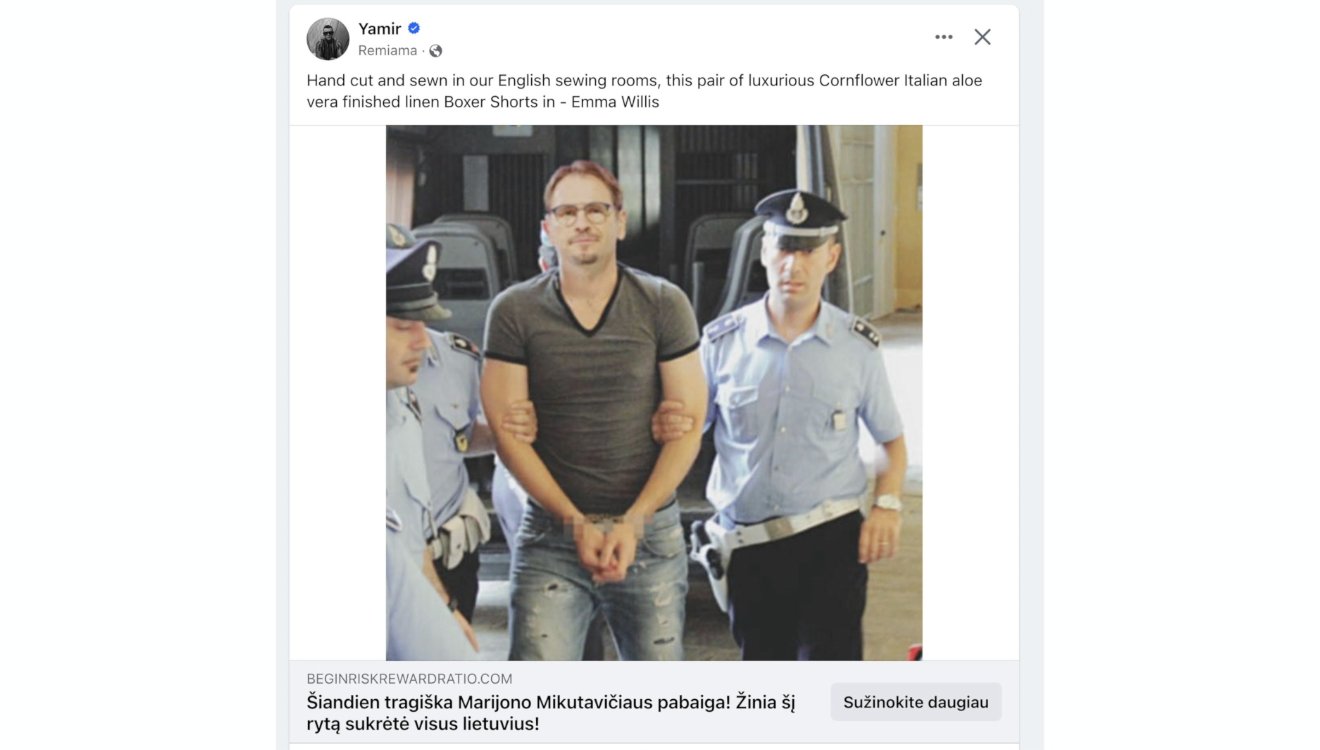Click the police officer on the photo's right

coord(800,420)
